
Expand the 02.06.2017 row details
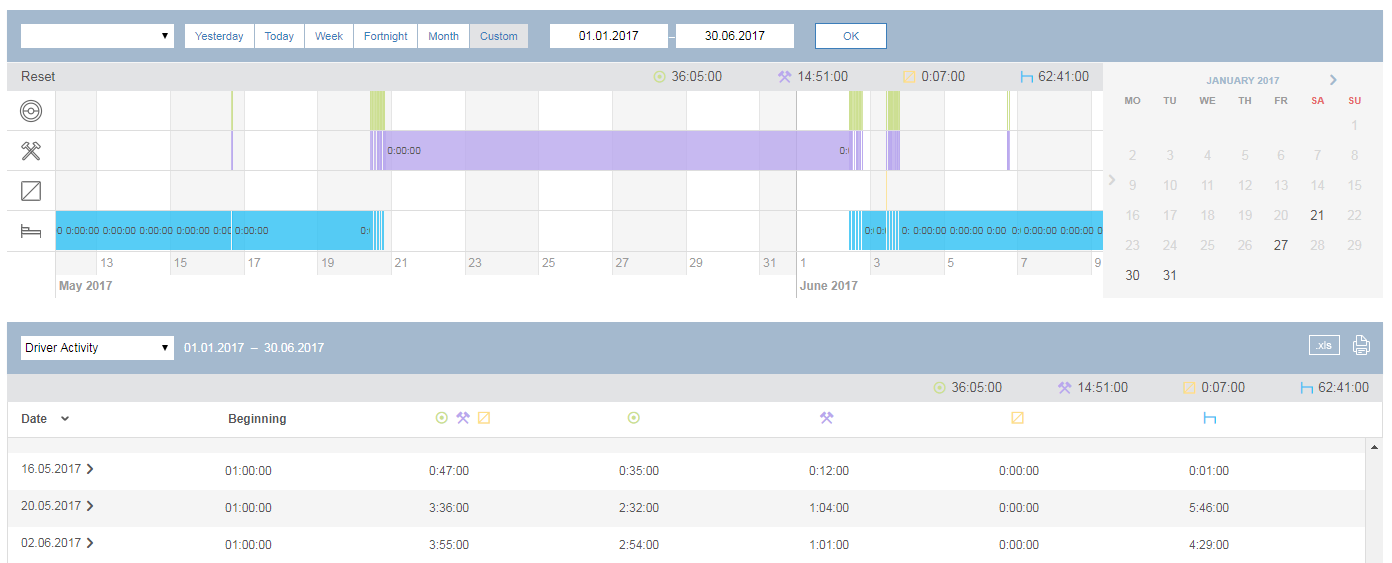(90, 543)
